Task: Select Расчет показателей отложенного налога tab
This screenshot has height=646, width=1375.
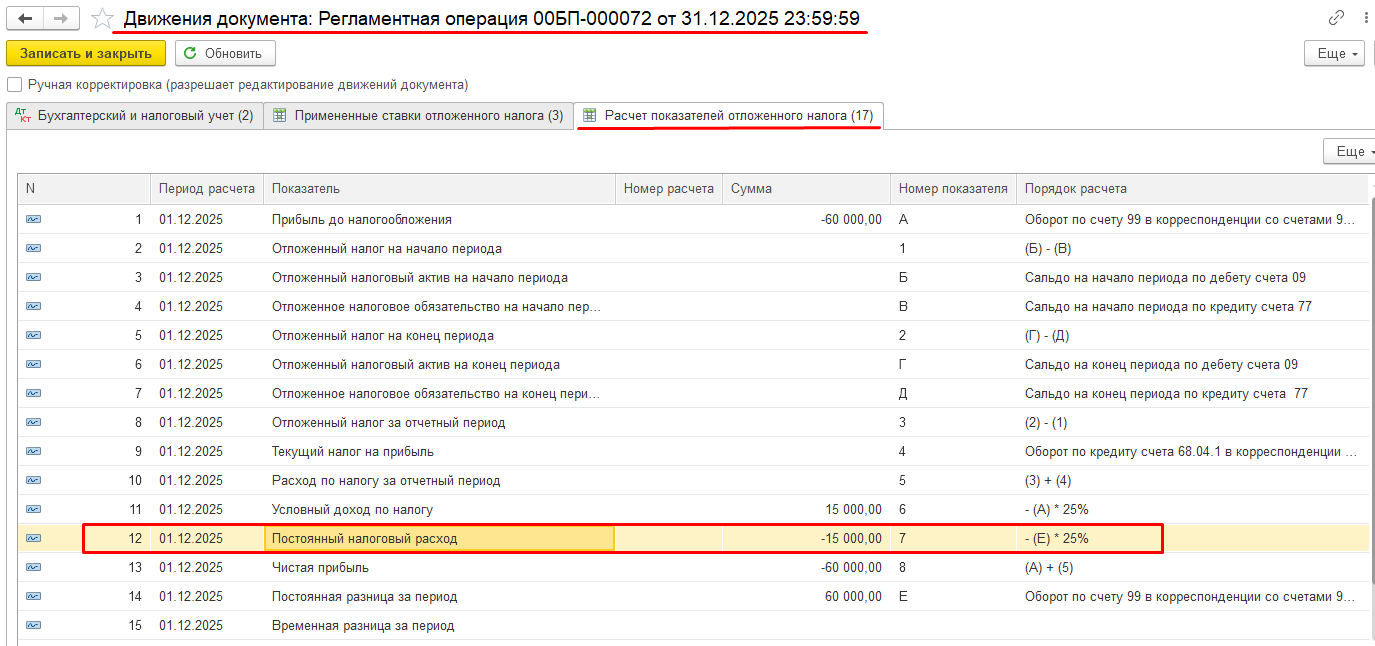Action: click(729, 116)
